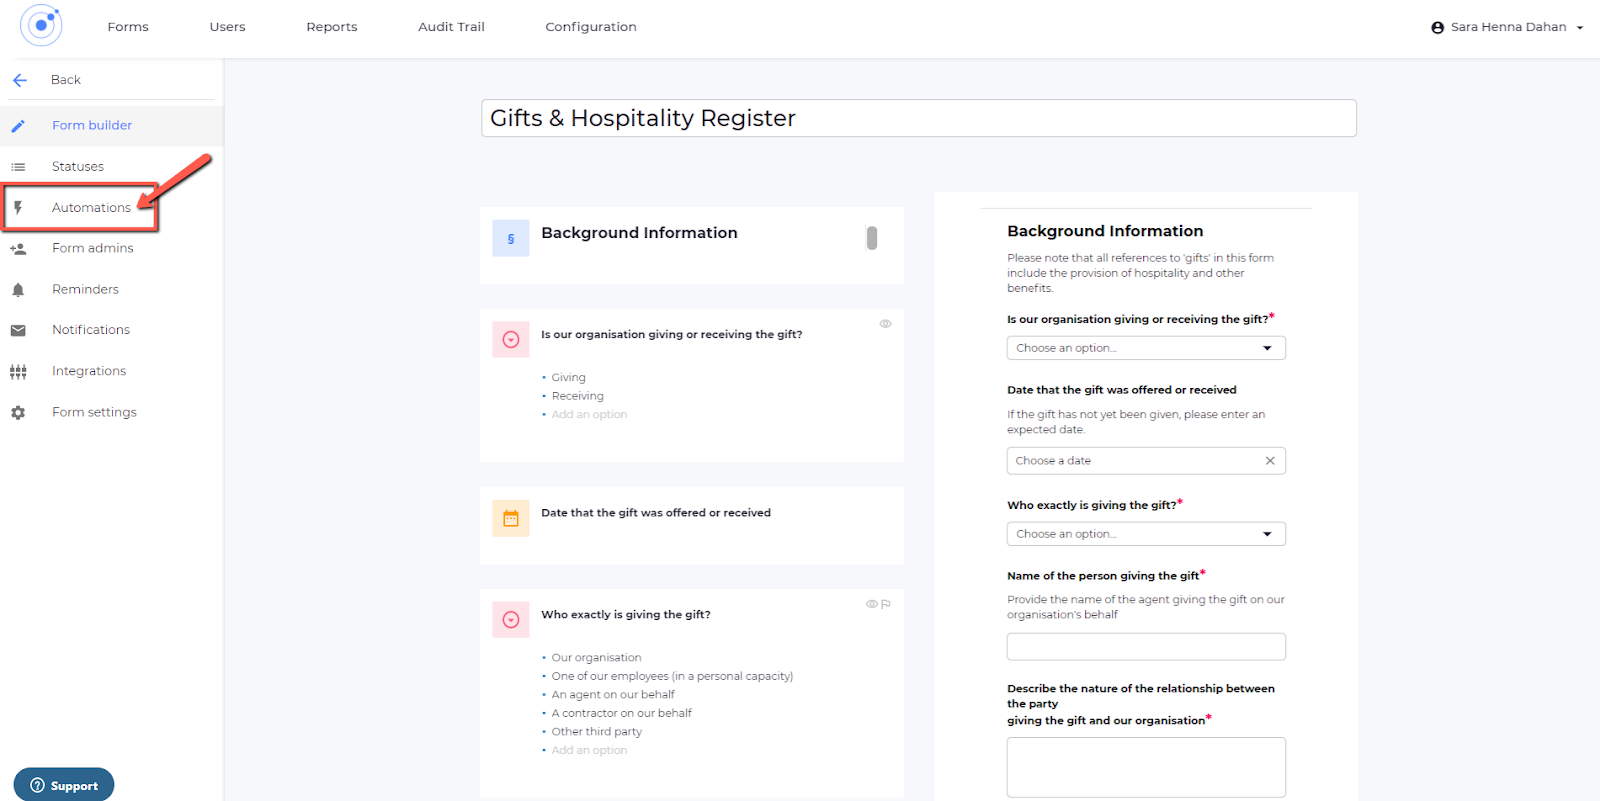Open the giving or receiving dropdown in preview
1600x801 pixels.
[x=1146, y=348]
